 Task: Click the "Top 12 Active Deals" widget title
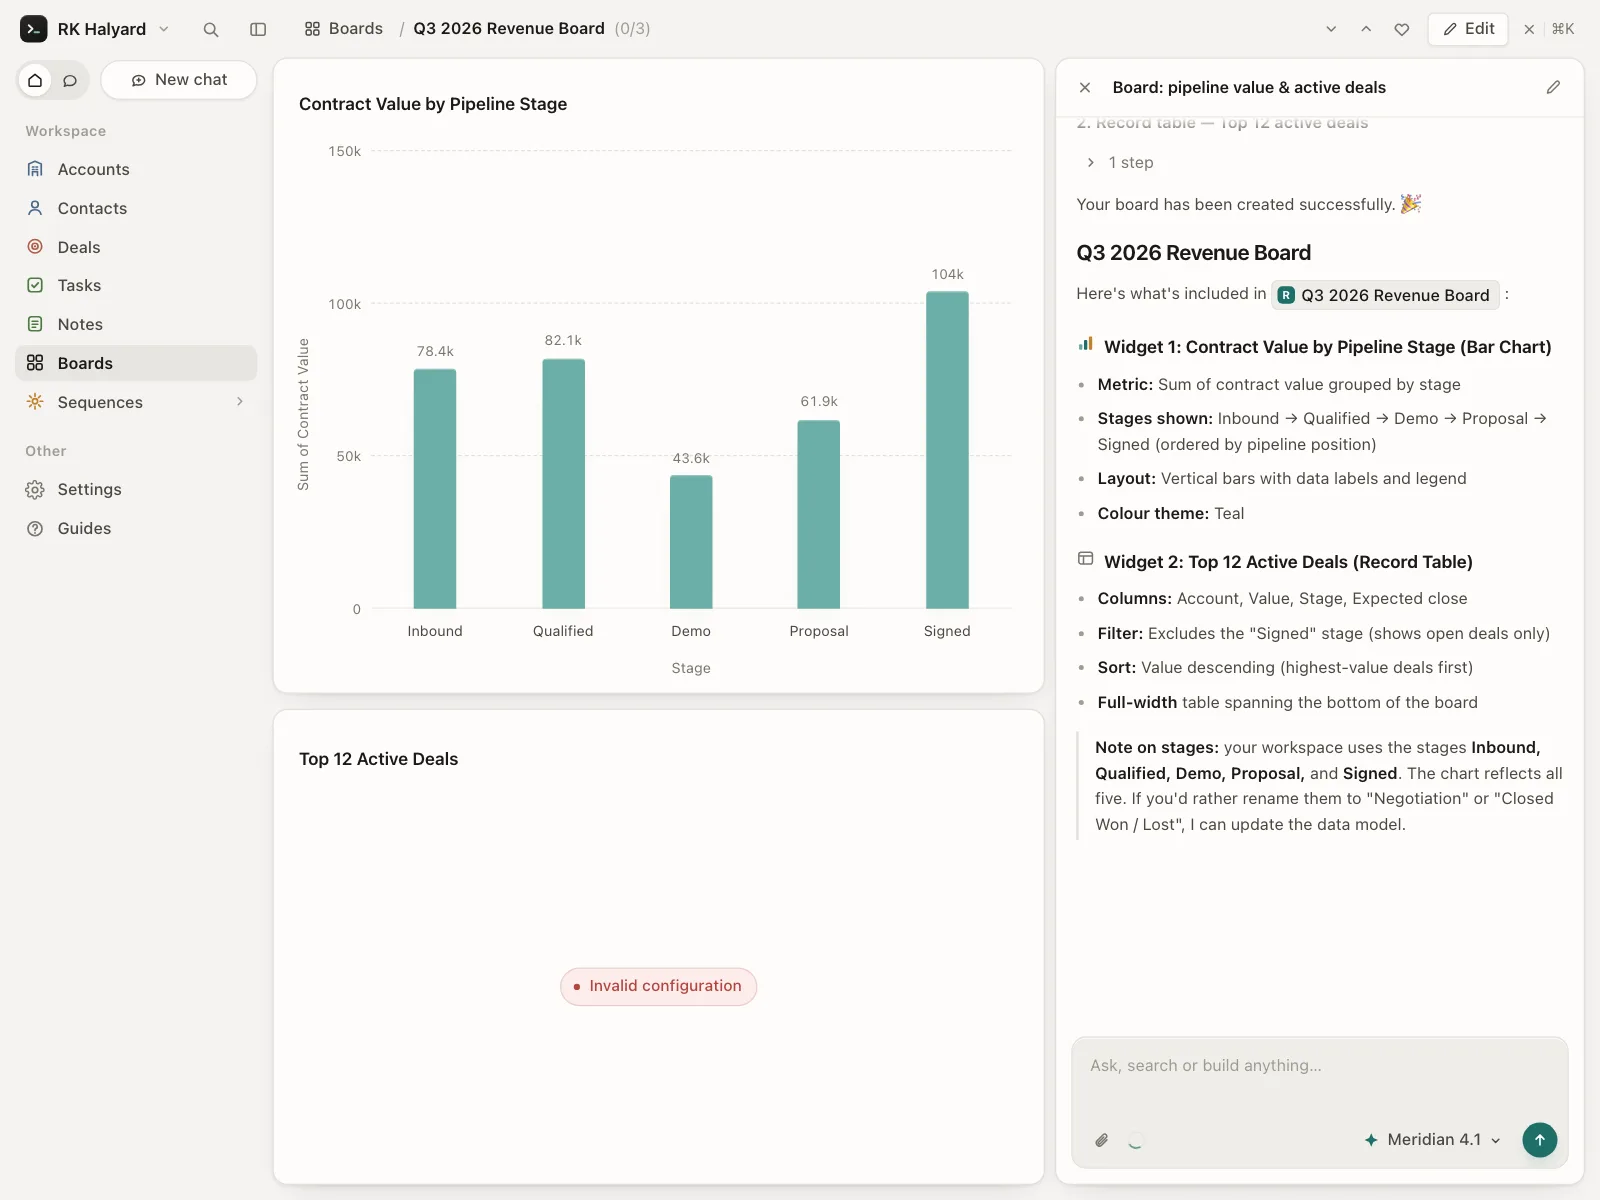point(378,759)
